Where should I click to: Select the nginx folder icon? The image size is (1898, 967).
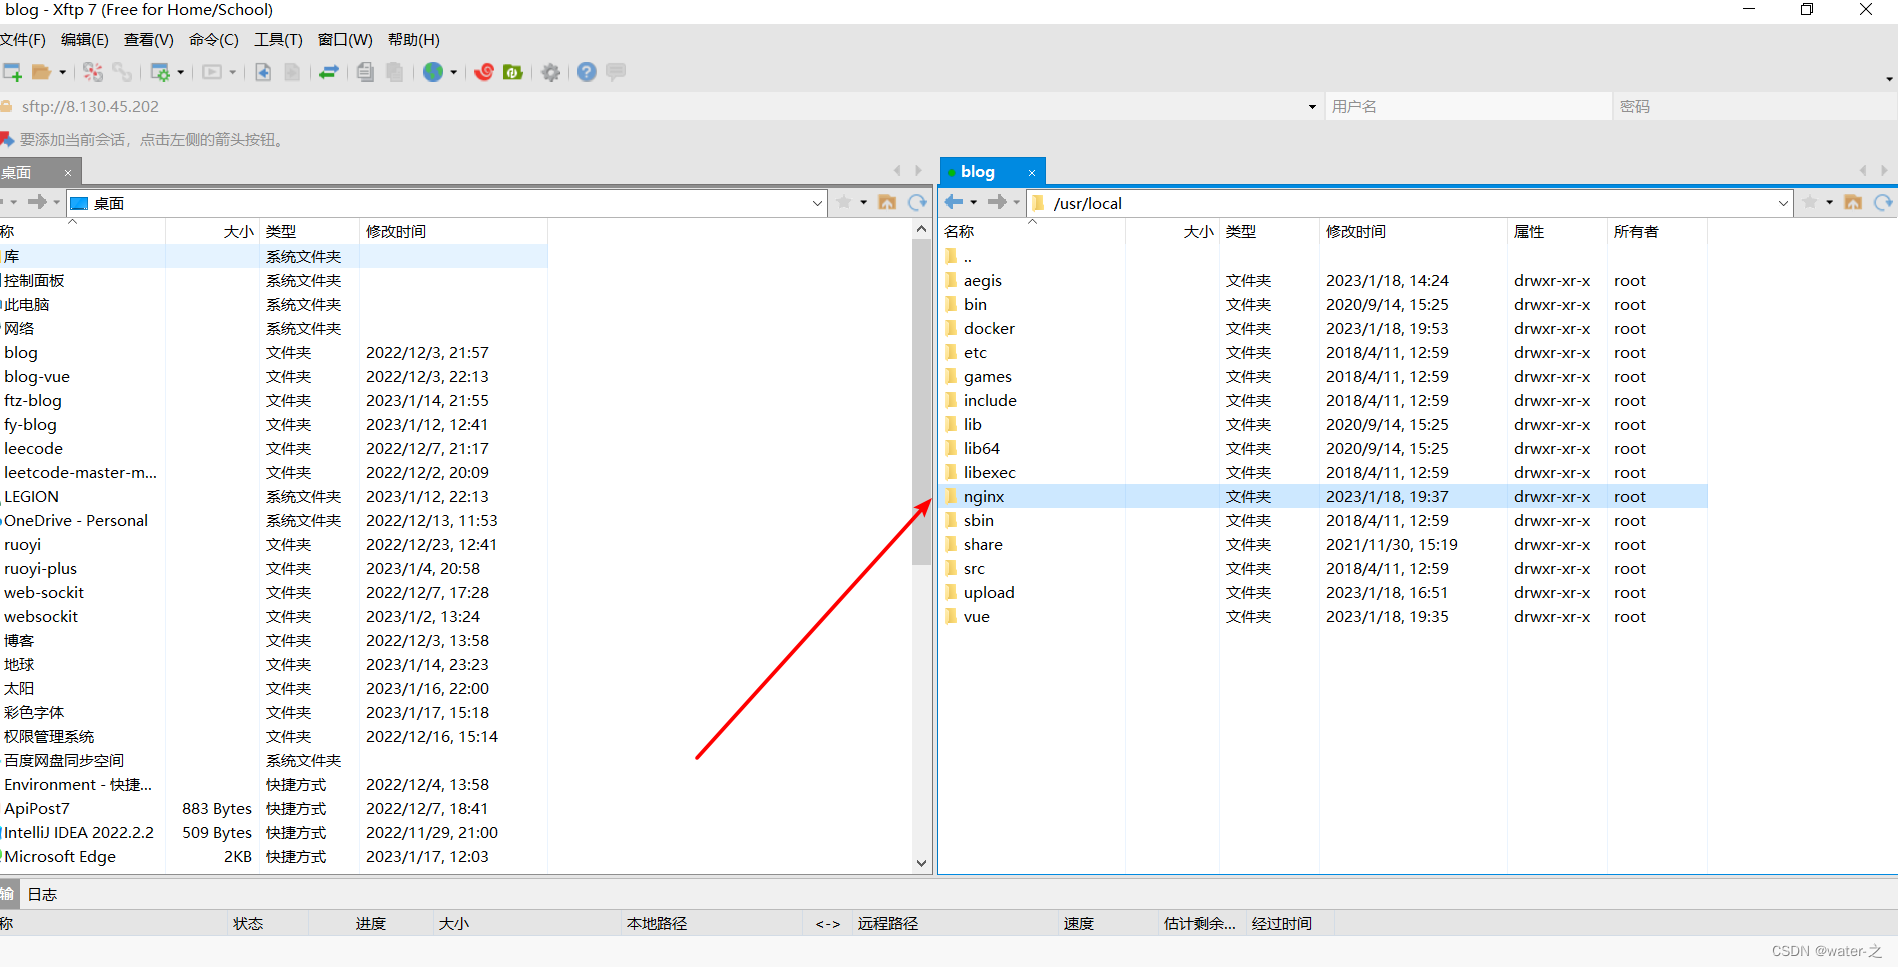(x=951, y=496)
